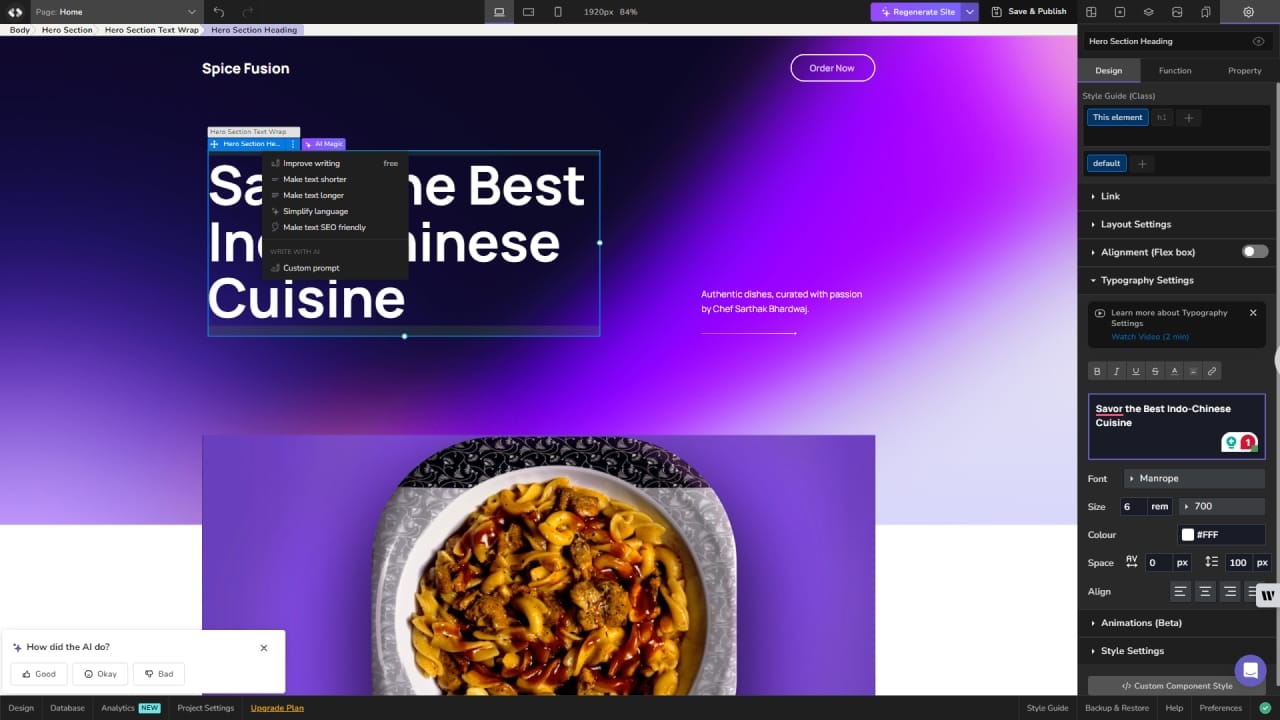Apply underline formatting in typography toolbar
The height and width of the screenshot is (720, 1280).
tap(1135, 371)
